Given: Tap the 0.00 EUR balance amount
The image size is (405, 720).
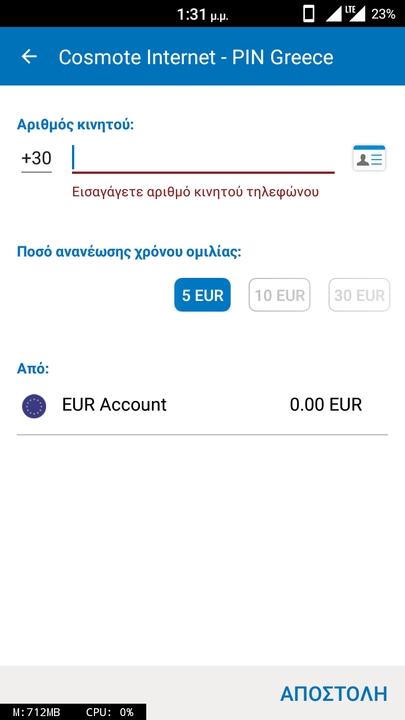Looking at the screenshot, I should pyautogui.click(x=326, y=405).
